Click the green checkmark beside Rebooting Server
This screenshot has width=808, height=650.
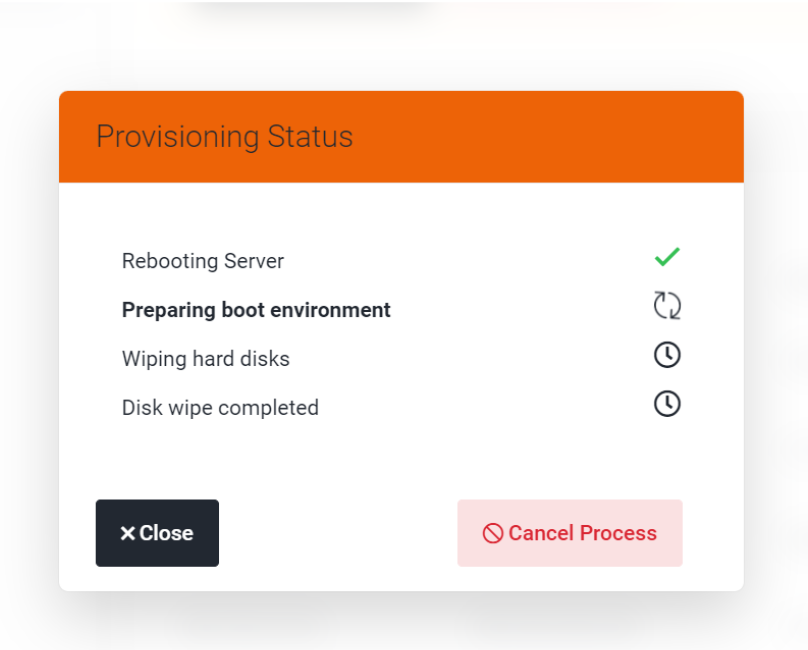[667, 257]
